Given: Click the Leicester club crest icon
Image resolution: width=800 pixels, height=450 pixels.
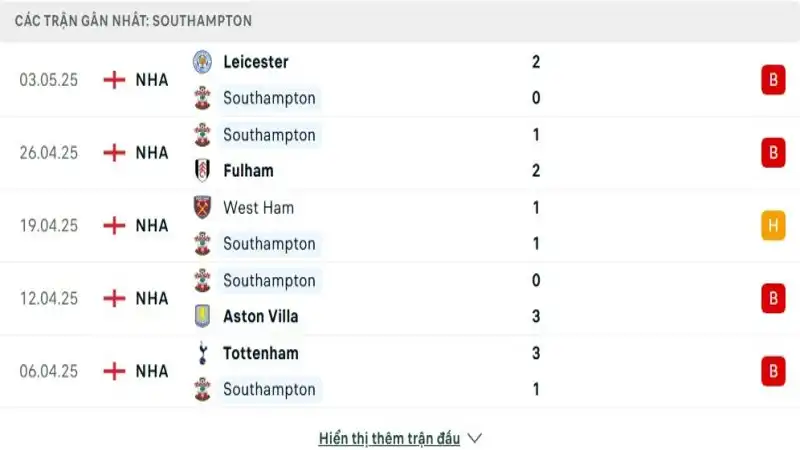Looking at the screenshot, I should tap(203, 62).
